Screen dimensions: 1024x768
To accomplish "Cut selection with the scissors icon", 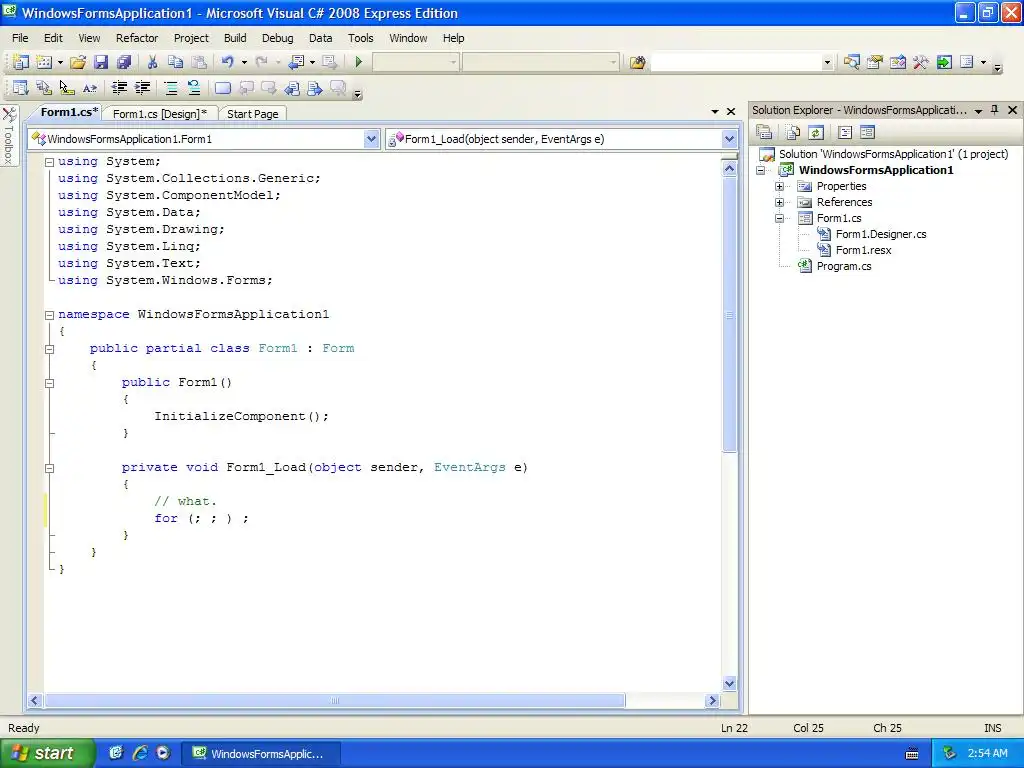I will tap(152, 62).
